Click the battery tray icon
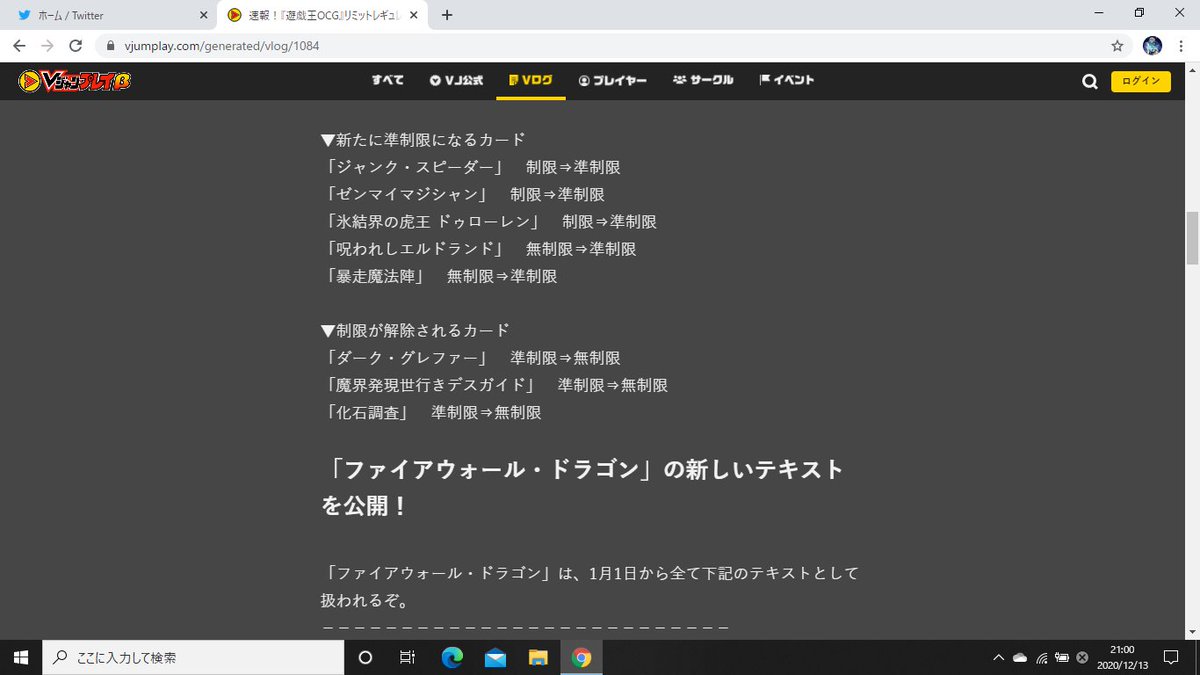This screenshot has height=675, width=1200. click(x=1061, y=657)
